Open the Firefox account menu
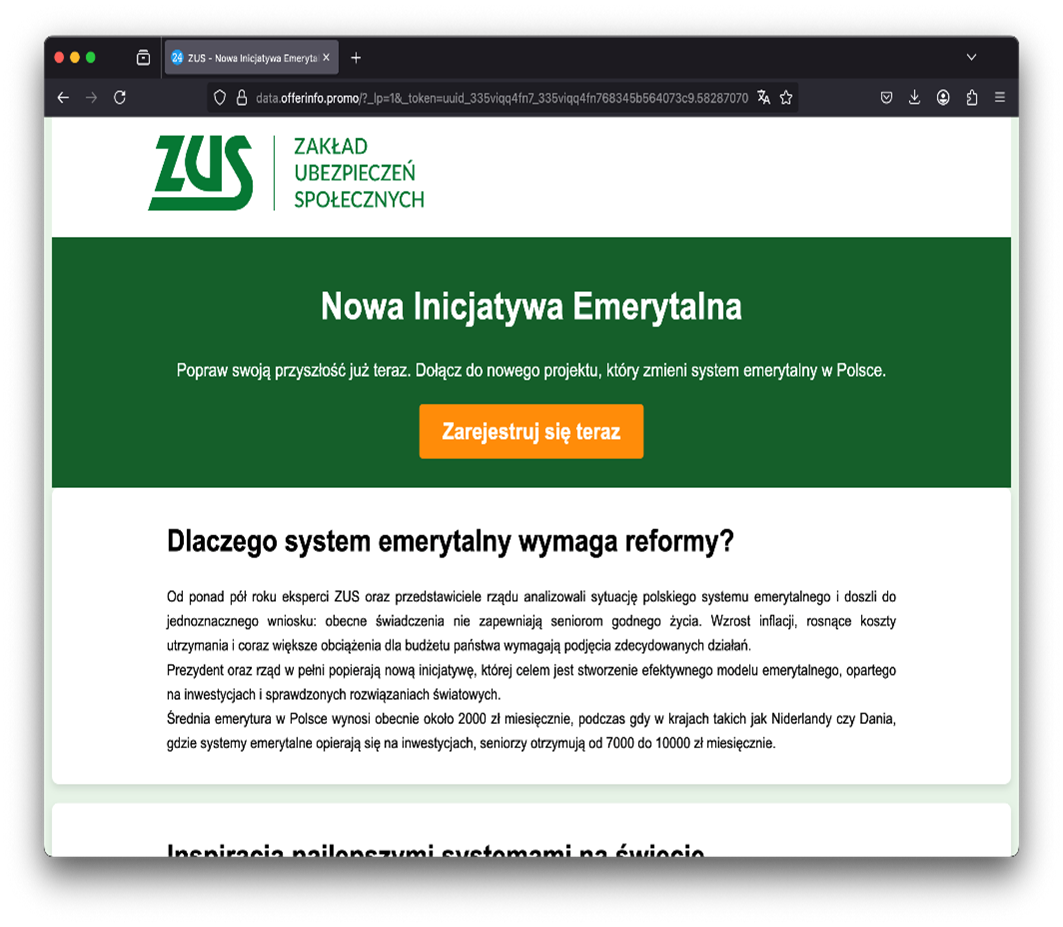This screenshot has width=1063, height=927. click(x=943, y=98)
